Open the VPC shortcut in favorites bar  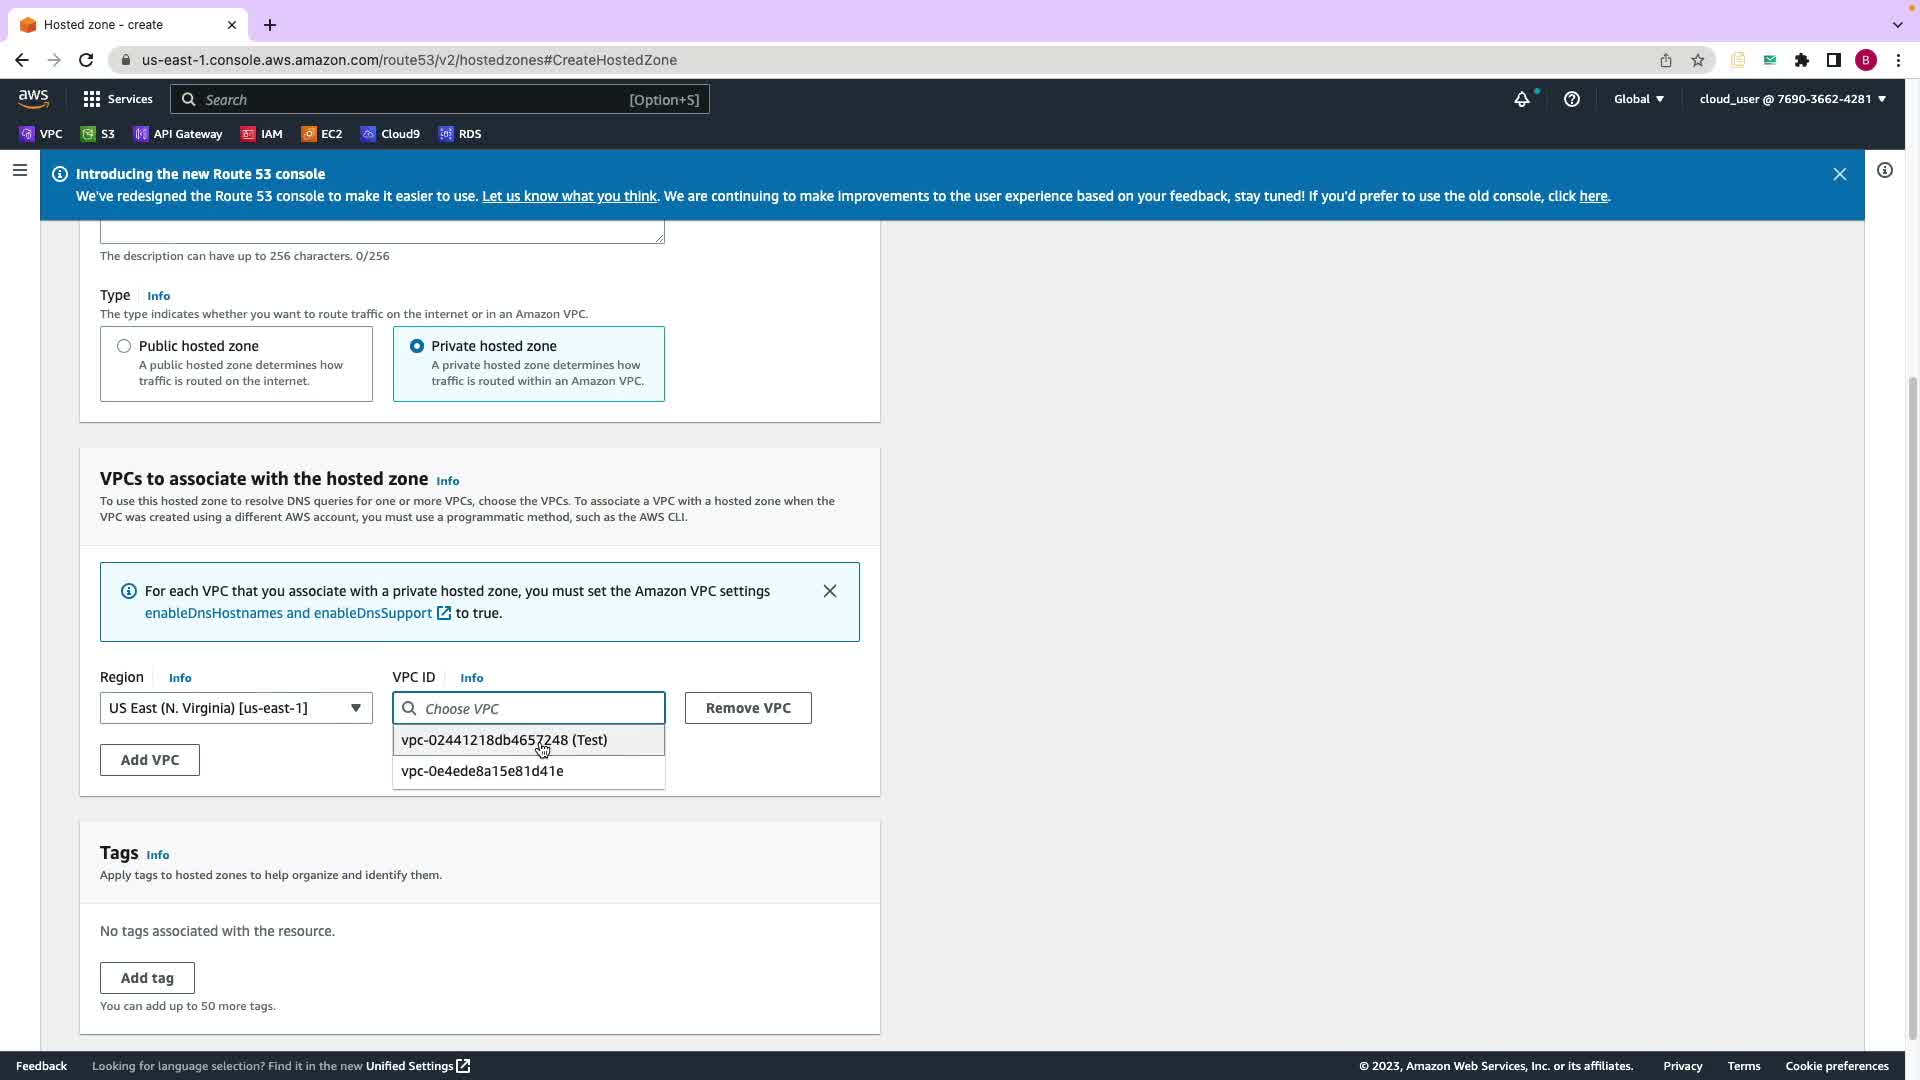click(41, 134)
